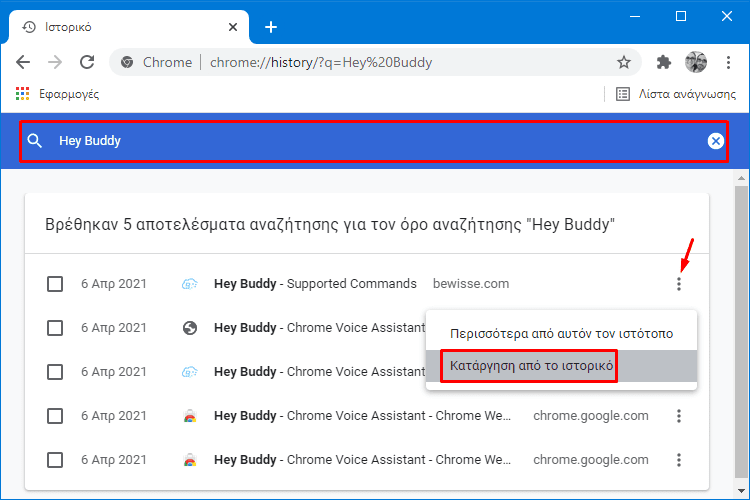Tick checkbox for globe-icon Chrome Voice Assistant entry

[x=55, y=328]
